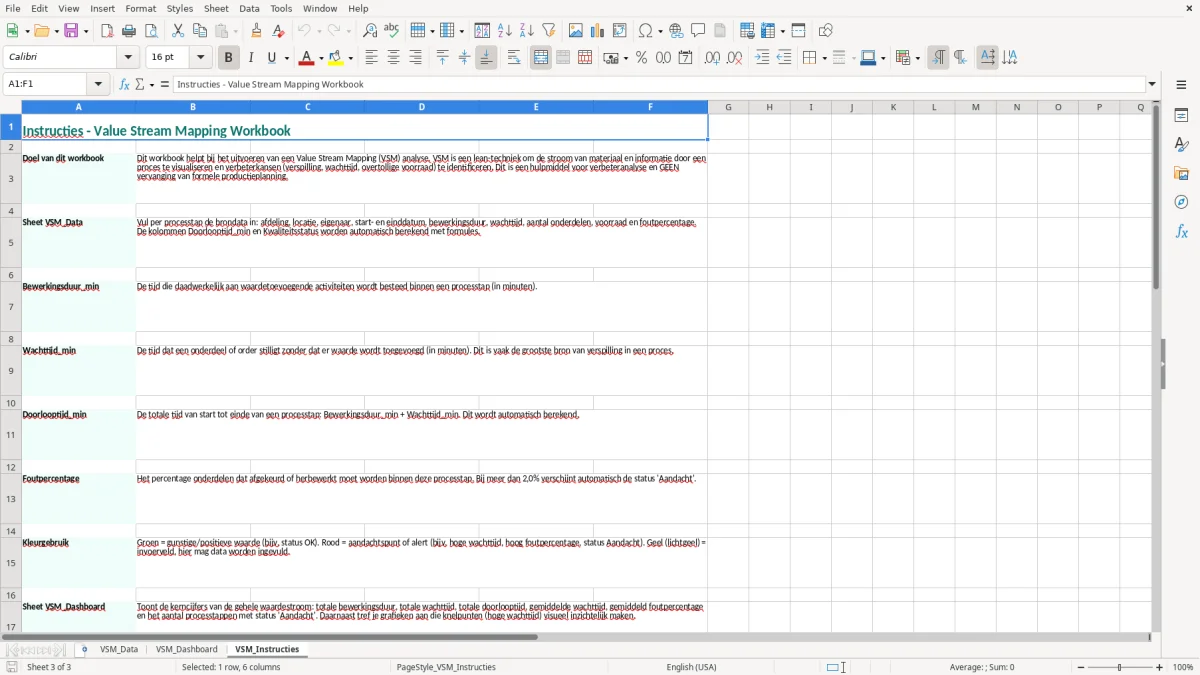Click the Increase Indent icon

tap(762, 58)
